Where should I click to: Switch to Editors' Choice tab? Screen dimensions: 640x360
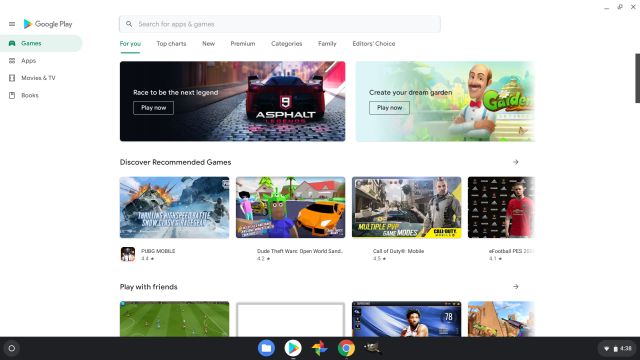pyautogui.click(x=374, y=44)
